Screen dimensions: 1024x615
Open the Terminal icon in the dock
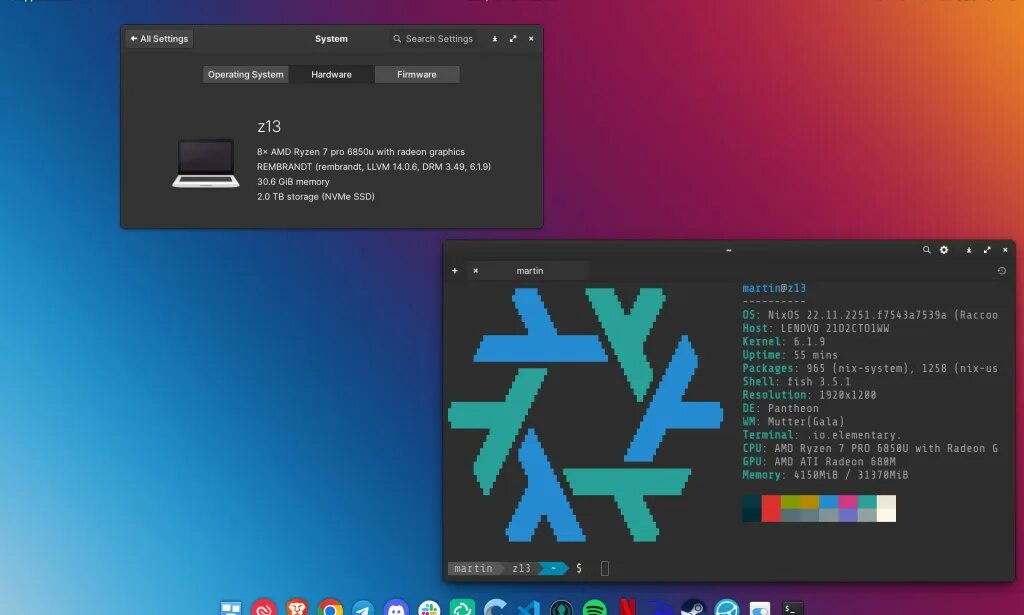coord(793,608)
